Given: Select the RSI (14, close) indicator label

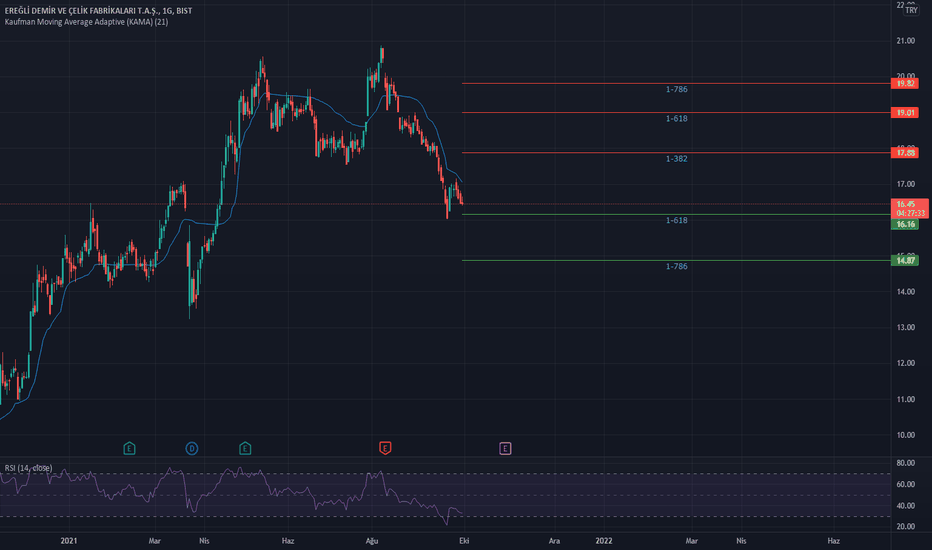Looking at the screenshot, I should [28, 468].
